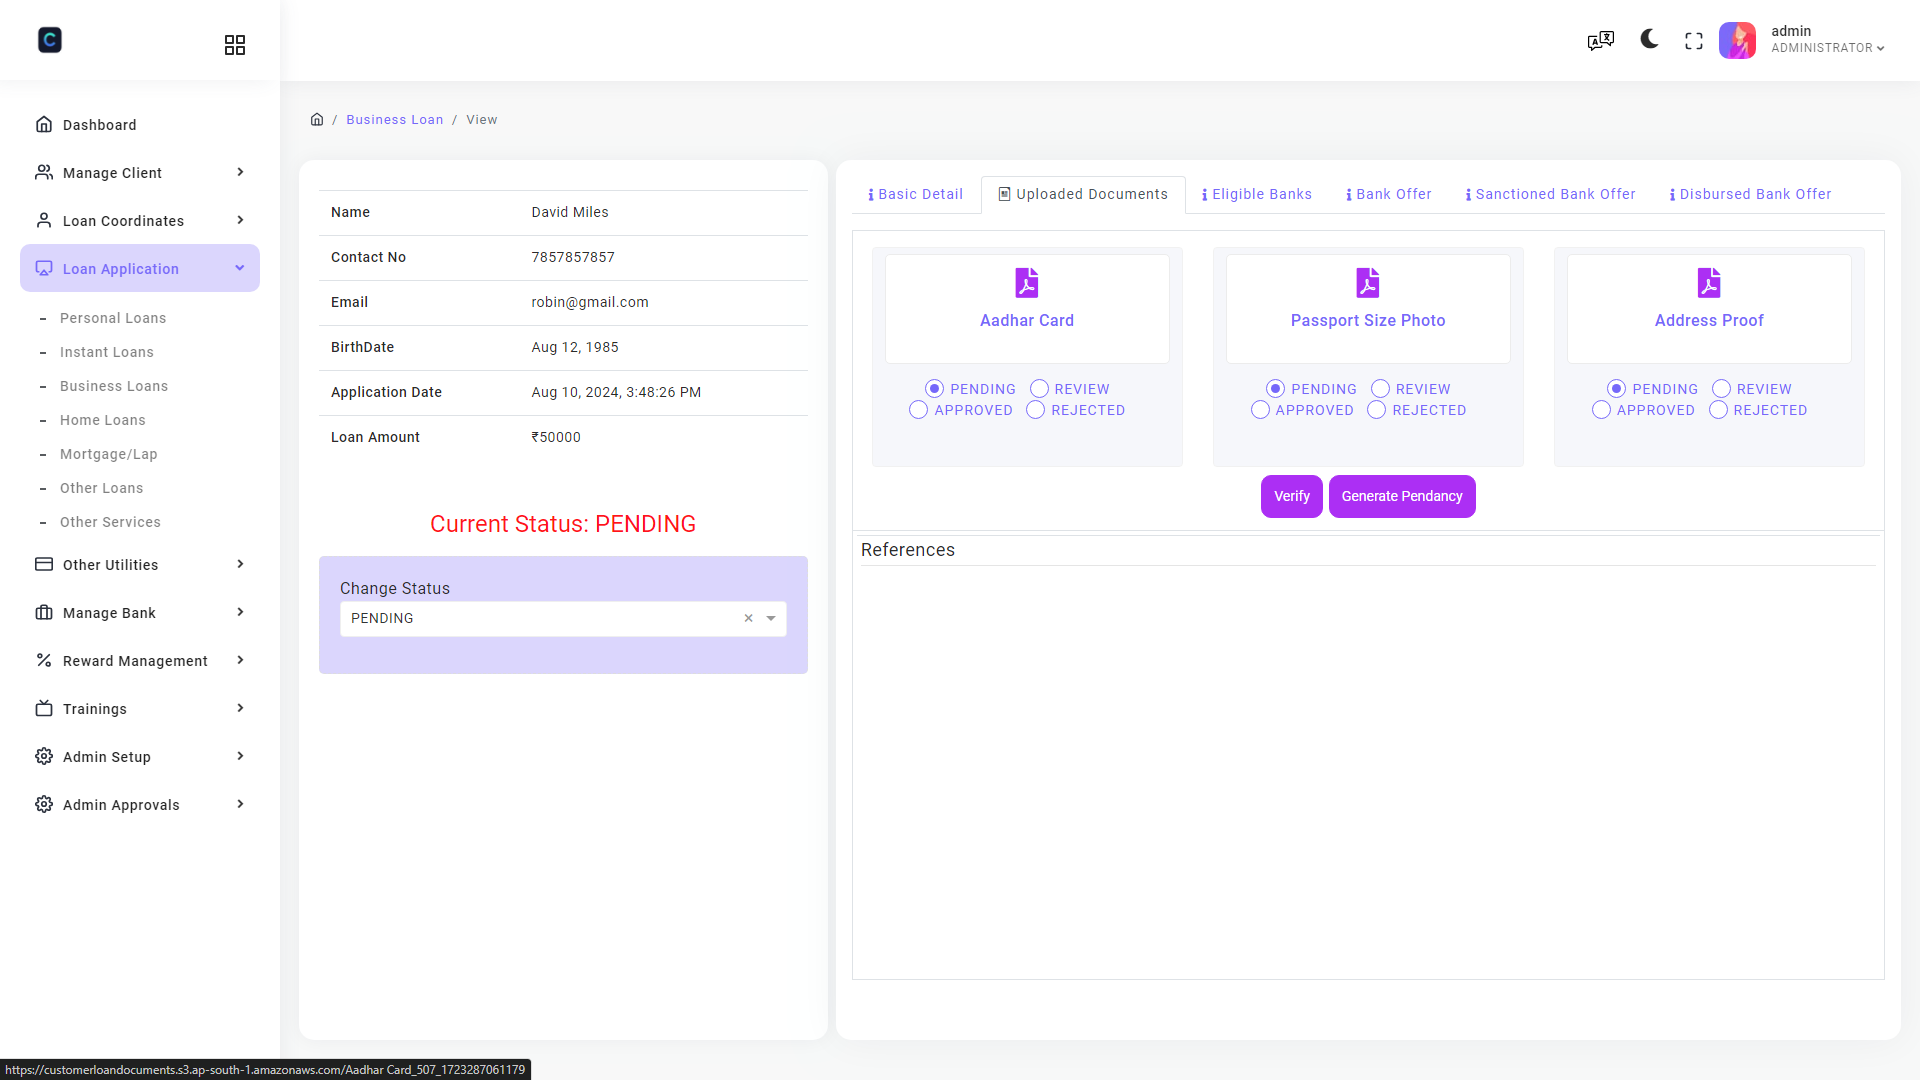The image size is (1920, 1080).
Task: Mark Passport Size Photo as APPROVED
Action: coord(1259,410)
